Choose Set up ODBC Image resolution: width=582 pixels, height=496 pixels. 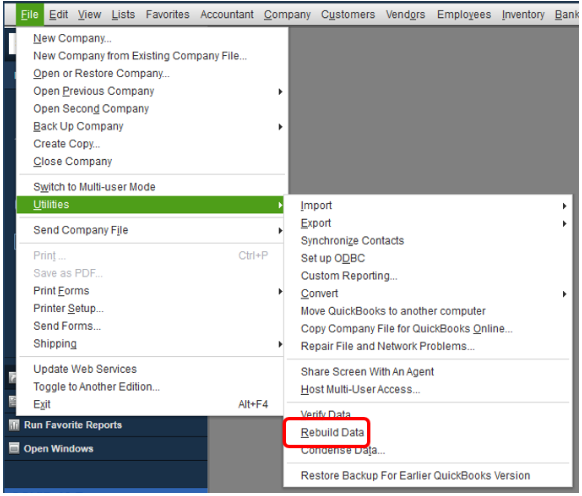pyautogui.click(x=428, y=258)
